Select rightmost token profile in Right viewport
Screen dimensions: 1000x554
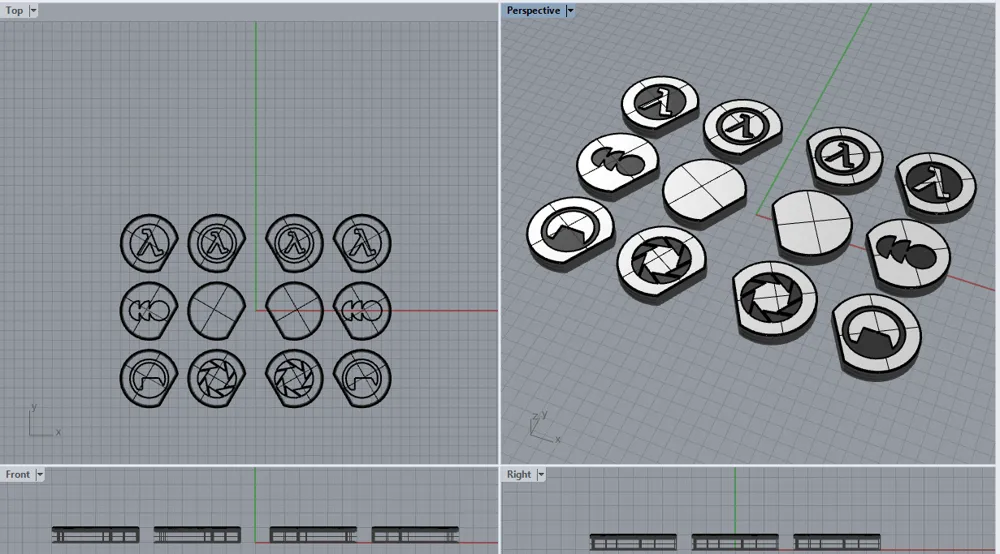point(837,542)
